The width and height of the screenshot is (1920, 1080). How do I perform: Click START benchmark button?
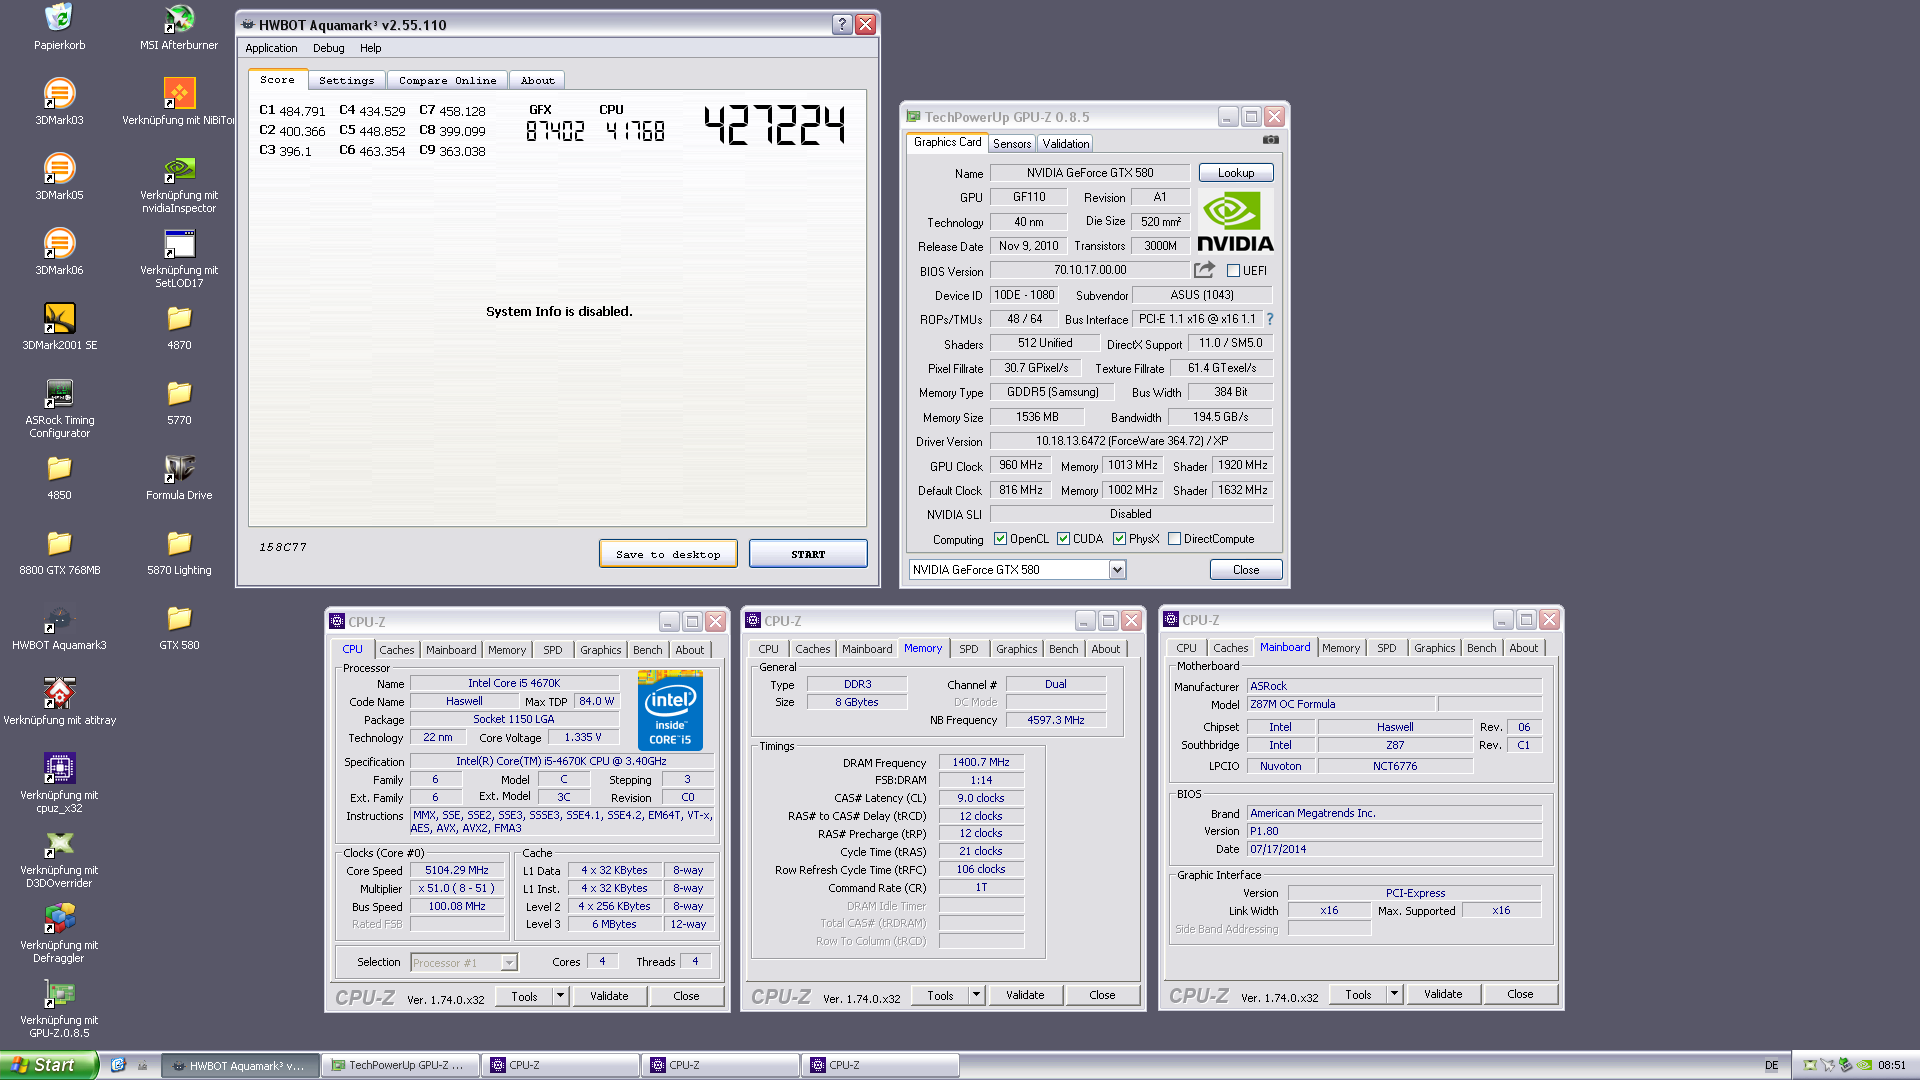(x=808, y=554)
